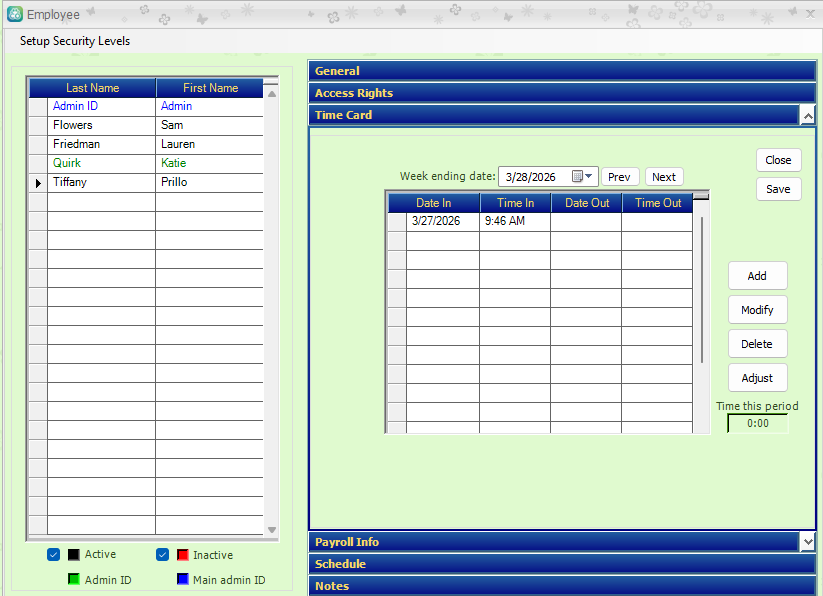Select the 3/27/2026 time card row
The width and height of the screenshot is (823, 596).
pos(540,221)
